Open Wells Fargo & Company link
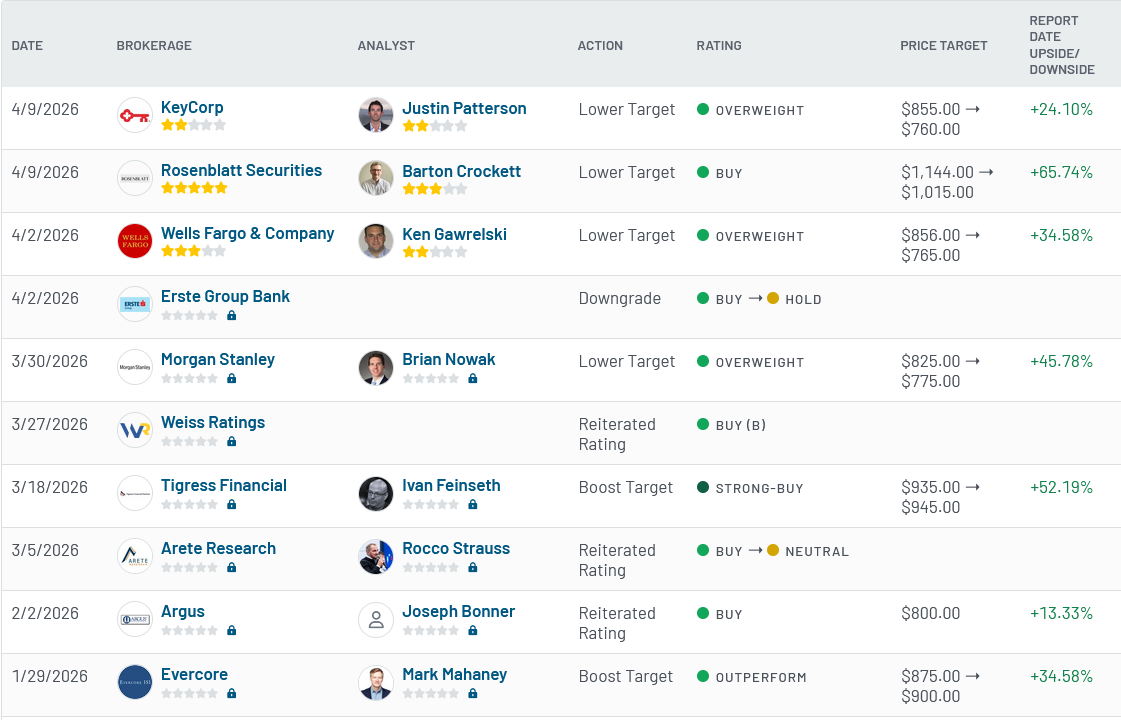Image resolution: width=1121 pixels, height=720 pixels. (247, 234)
